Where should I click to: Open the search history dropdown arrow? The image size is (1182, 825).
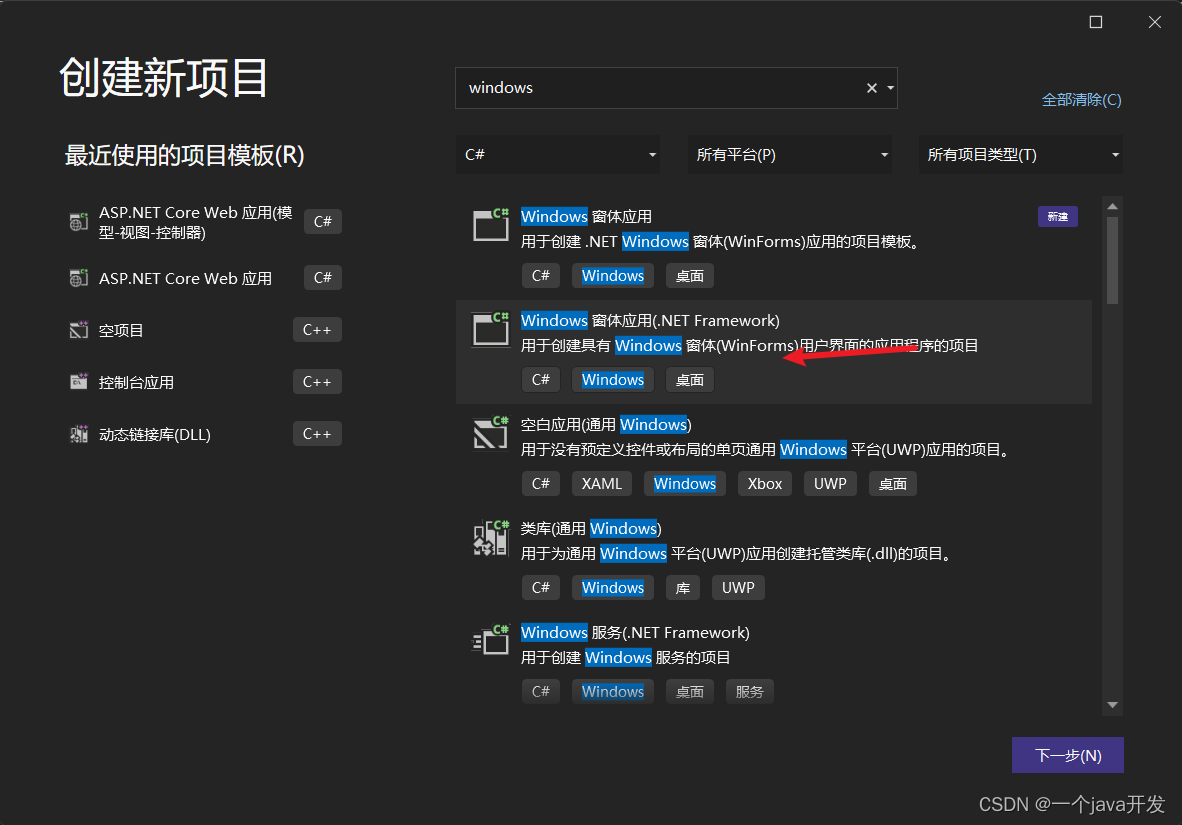coord(889,87)
